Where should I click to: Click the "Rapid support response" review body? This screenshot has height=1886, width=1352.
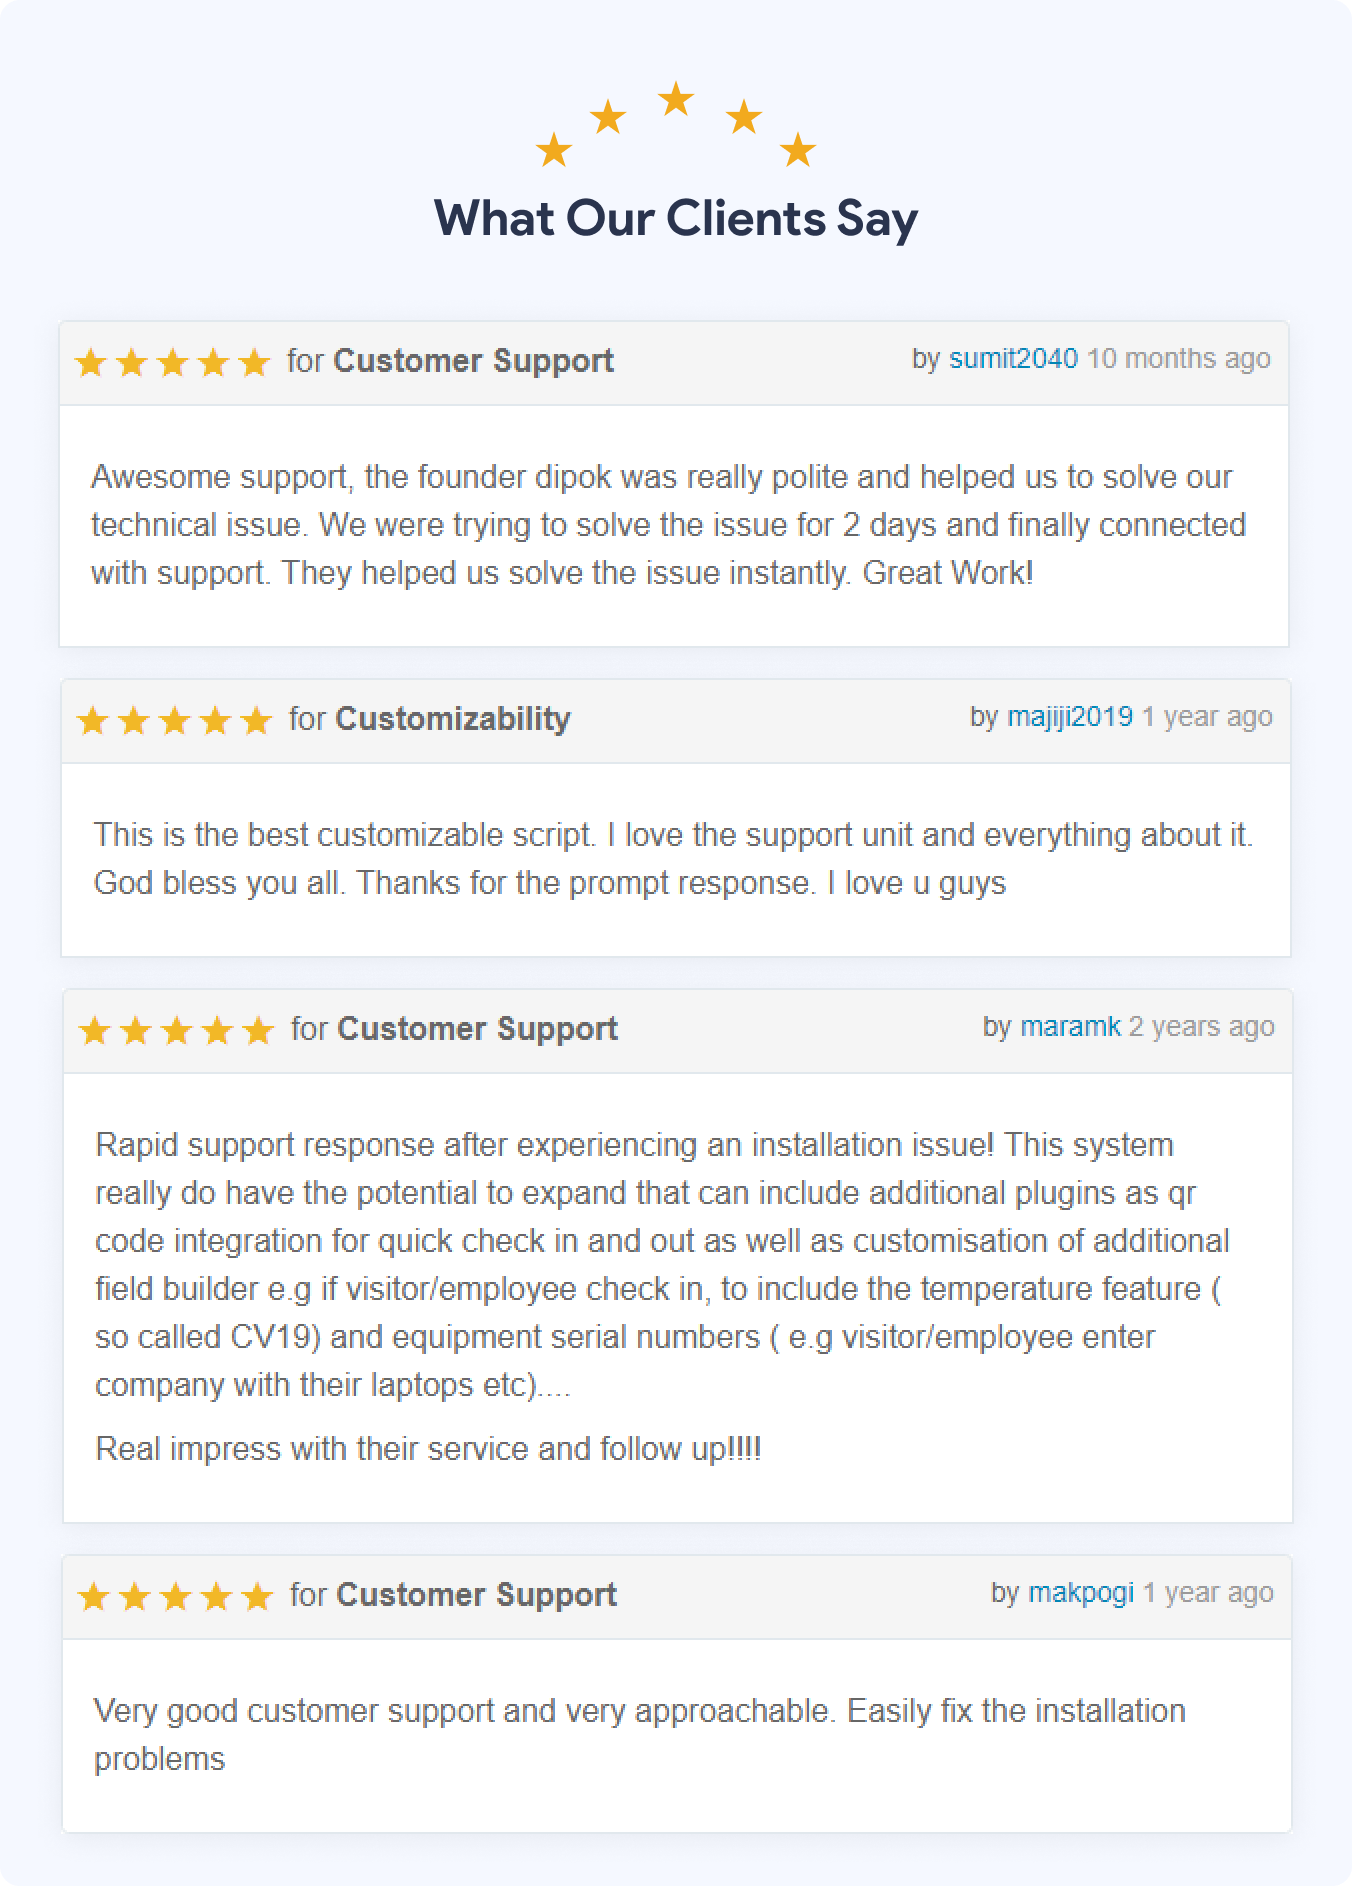662,1265
